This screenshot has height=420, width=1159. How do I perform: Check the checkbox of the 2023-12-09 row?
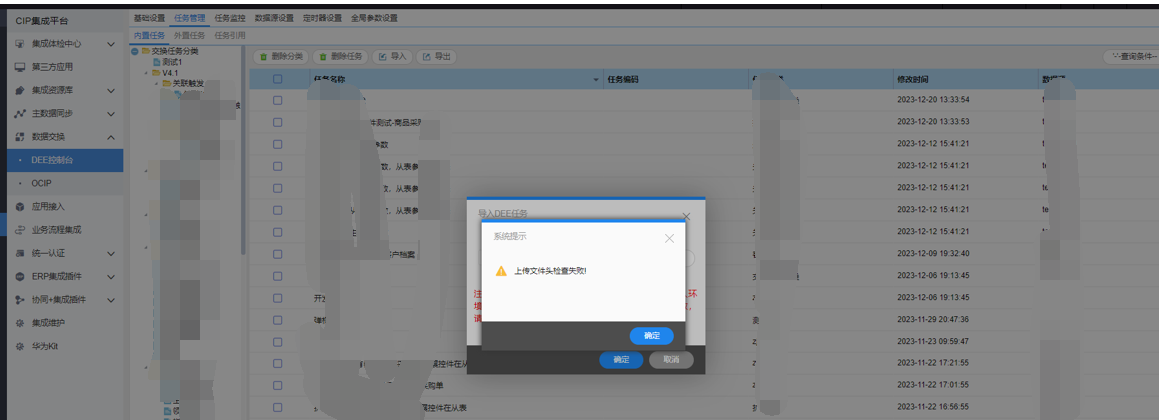pyautogui.click(x=277, y=253)
